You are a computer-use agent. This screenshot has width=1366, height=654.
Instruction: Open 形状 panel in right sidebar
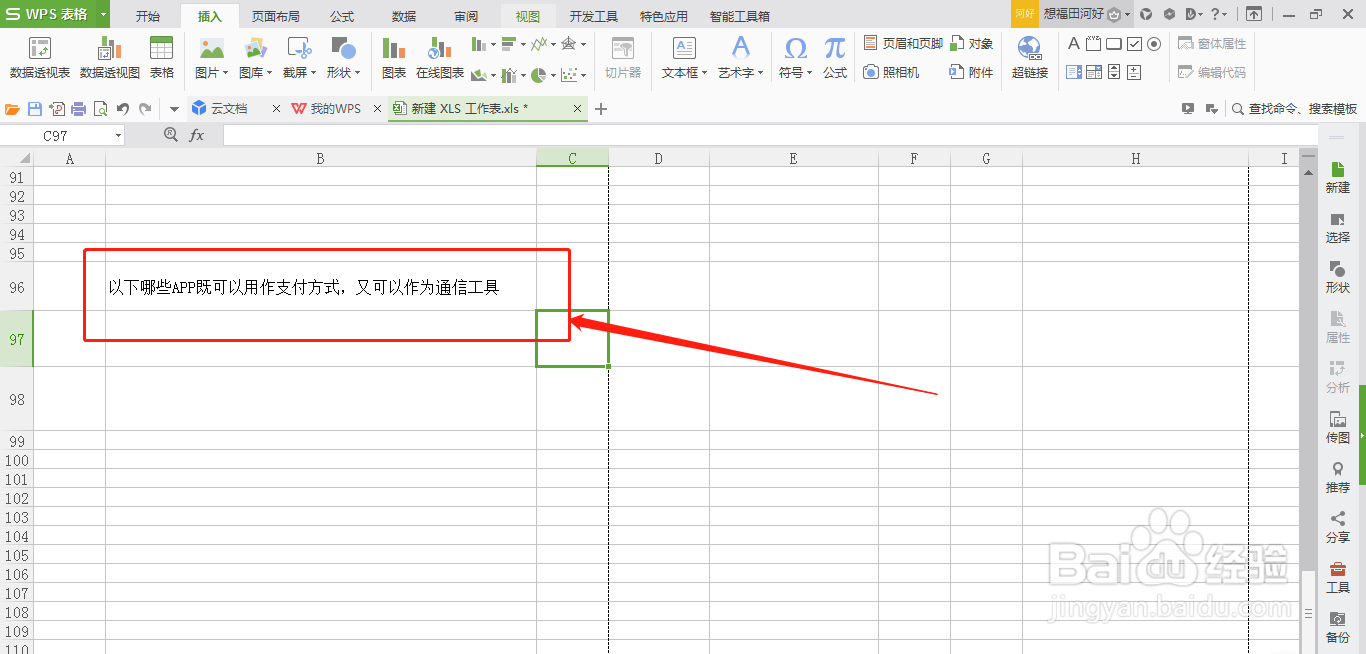pyautogui.click(x=1338, y=278)
